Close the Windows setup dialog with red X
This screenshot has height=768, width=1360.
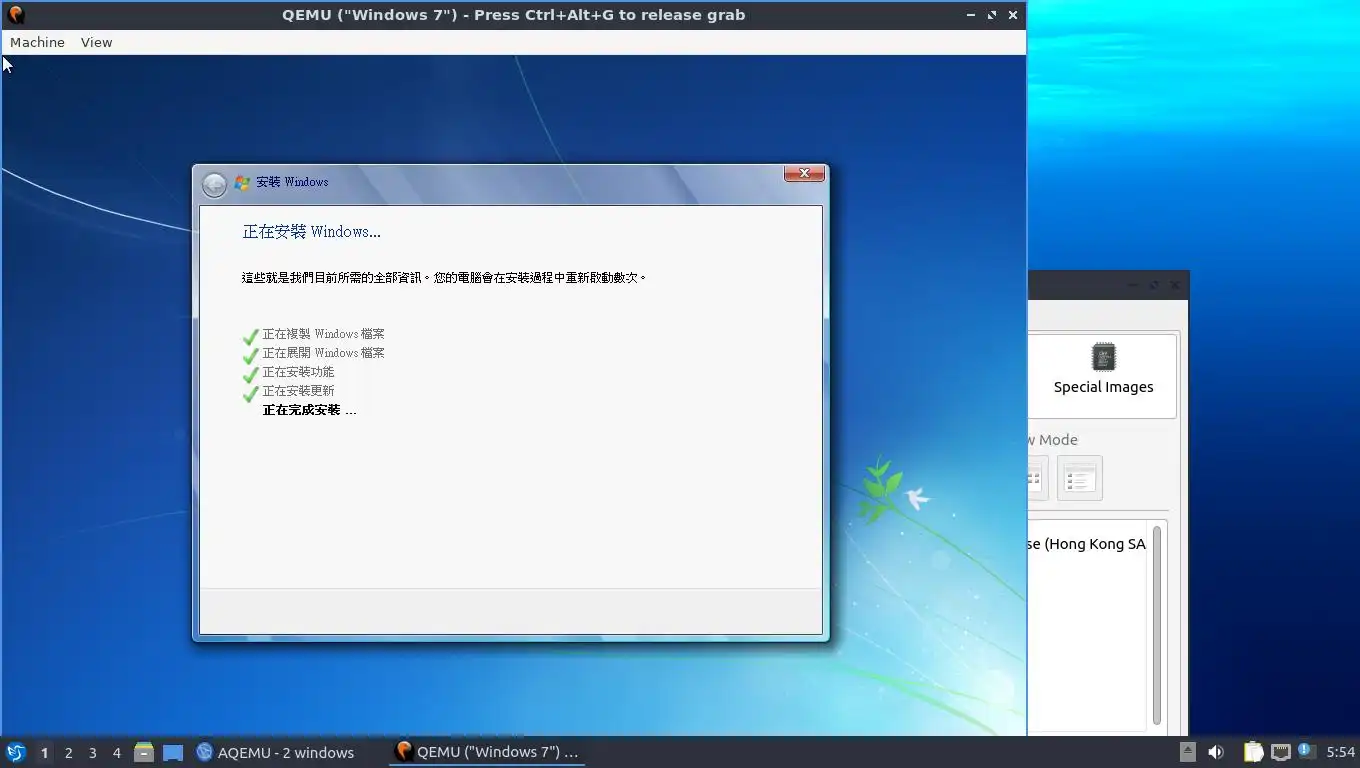pyautogui.click(x=804, y=174)
